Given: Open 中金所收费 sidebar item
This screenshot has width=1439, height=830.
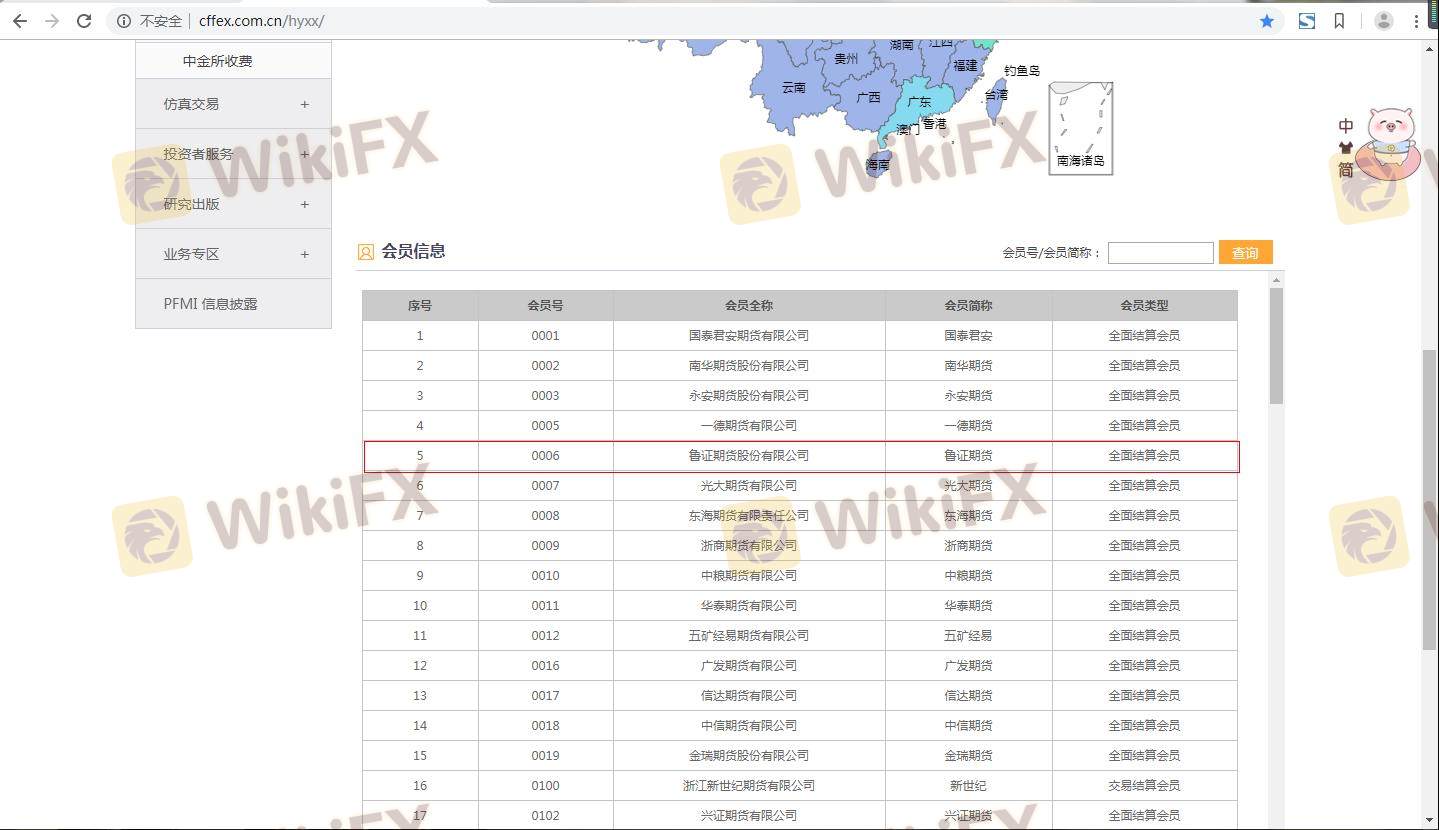Looking at the screenshot, I should coord(217,61).
